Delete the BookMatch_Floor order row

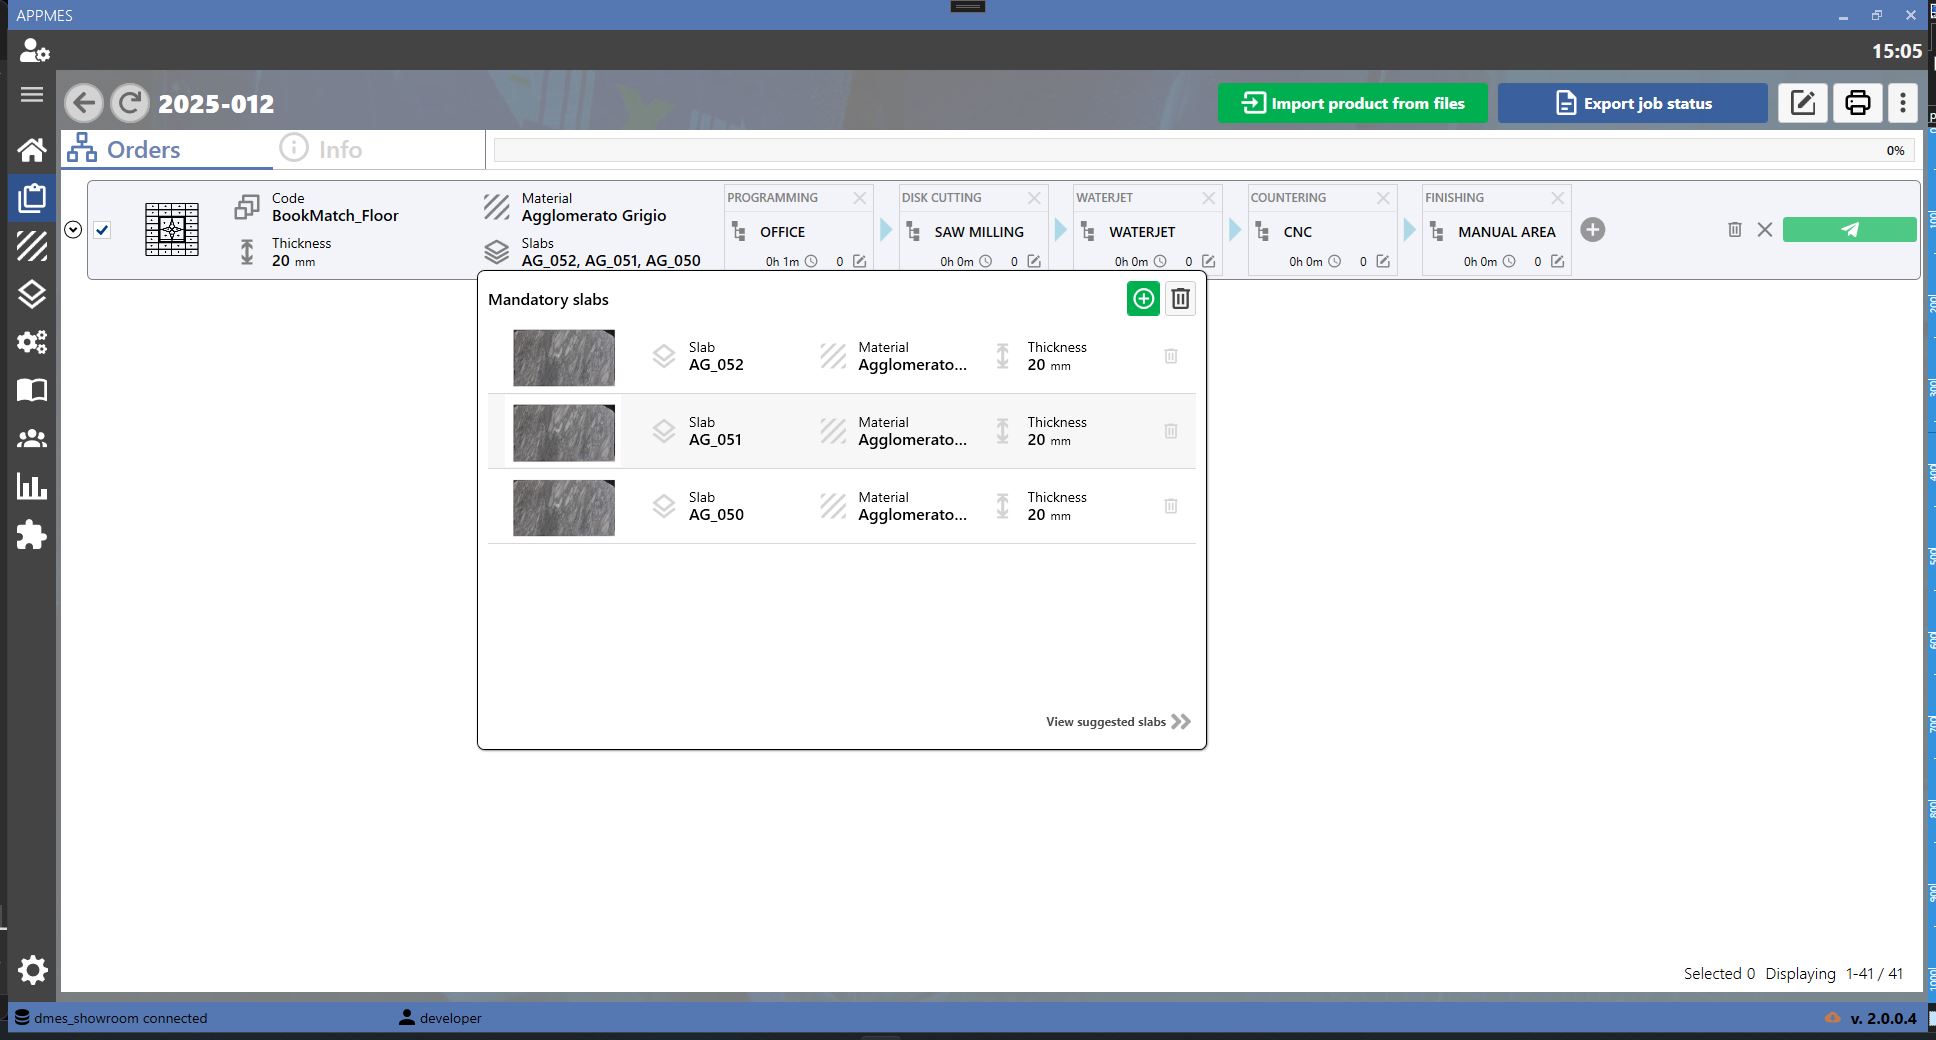click(x=1735, y=230)
